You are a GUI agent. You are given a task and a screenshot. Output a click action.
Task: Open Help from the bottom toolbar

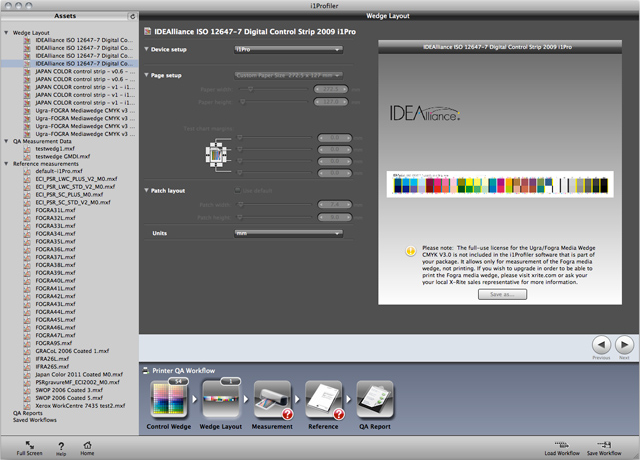click(61, 443)
